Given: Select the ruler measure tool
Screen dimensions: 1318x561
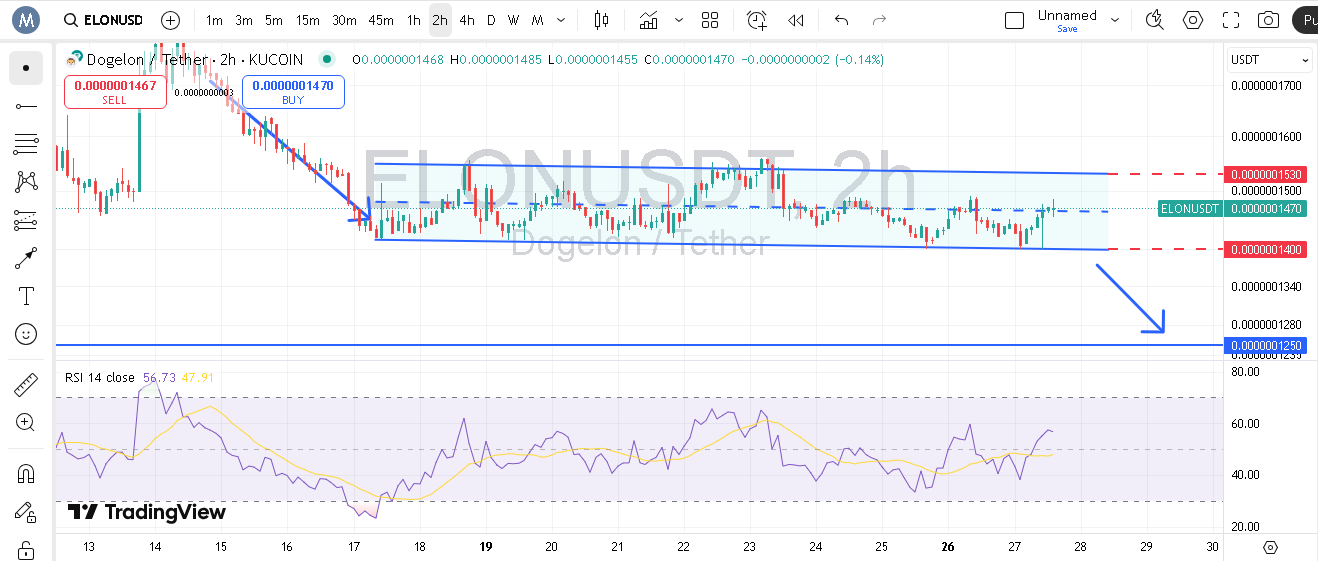Looking at the screenshot, I should [x=26, y=385].
